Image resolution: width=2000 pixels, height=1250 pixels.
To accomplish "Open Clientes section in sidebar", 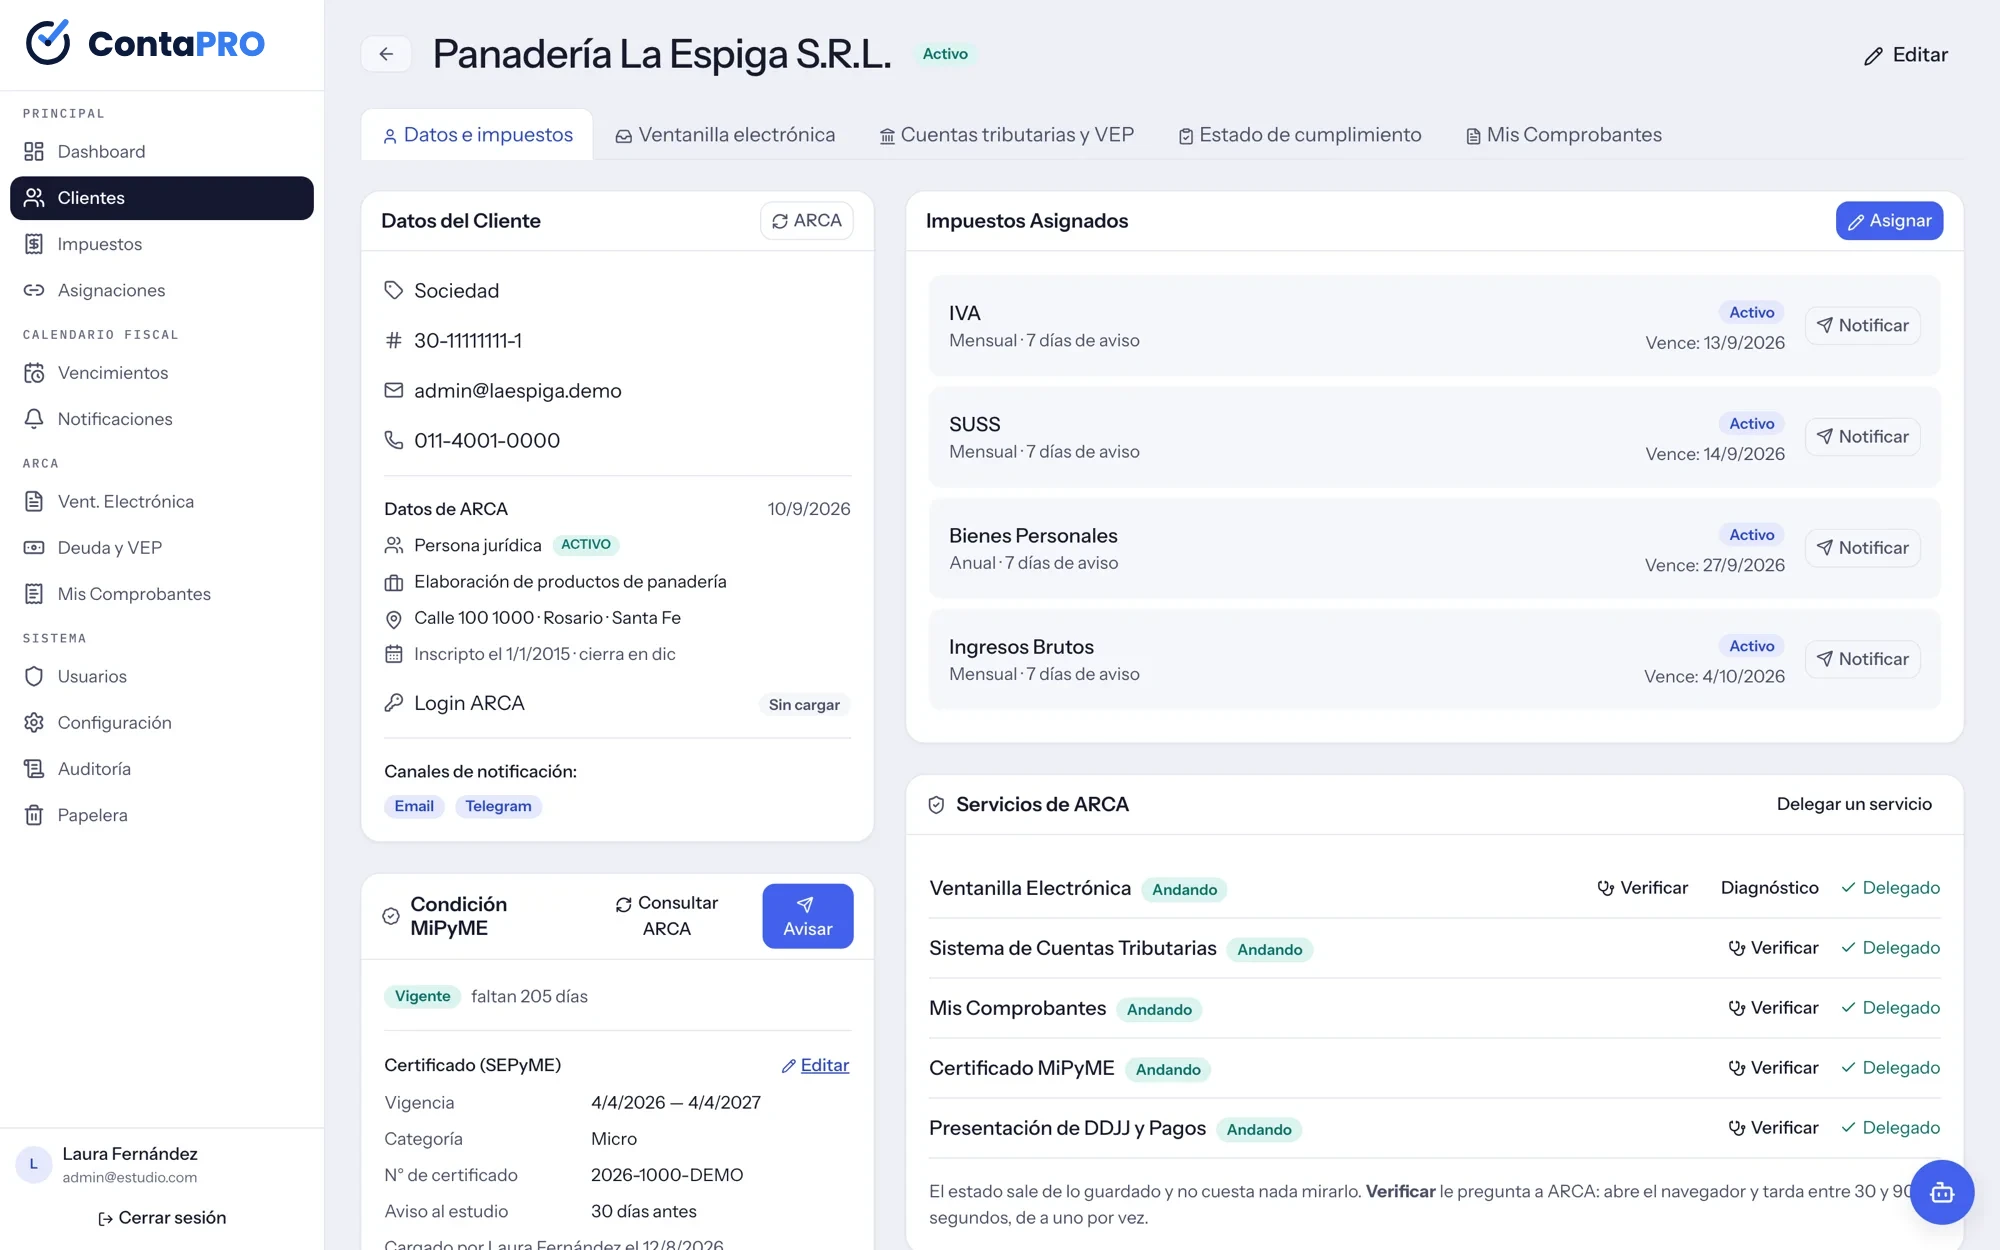I will [162, 198].
